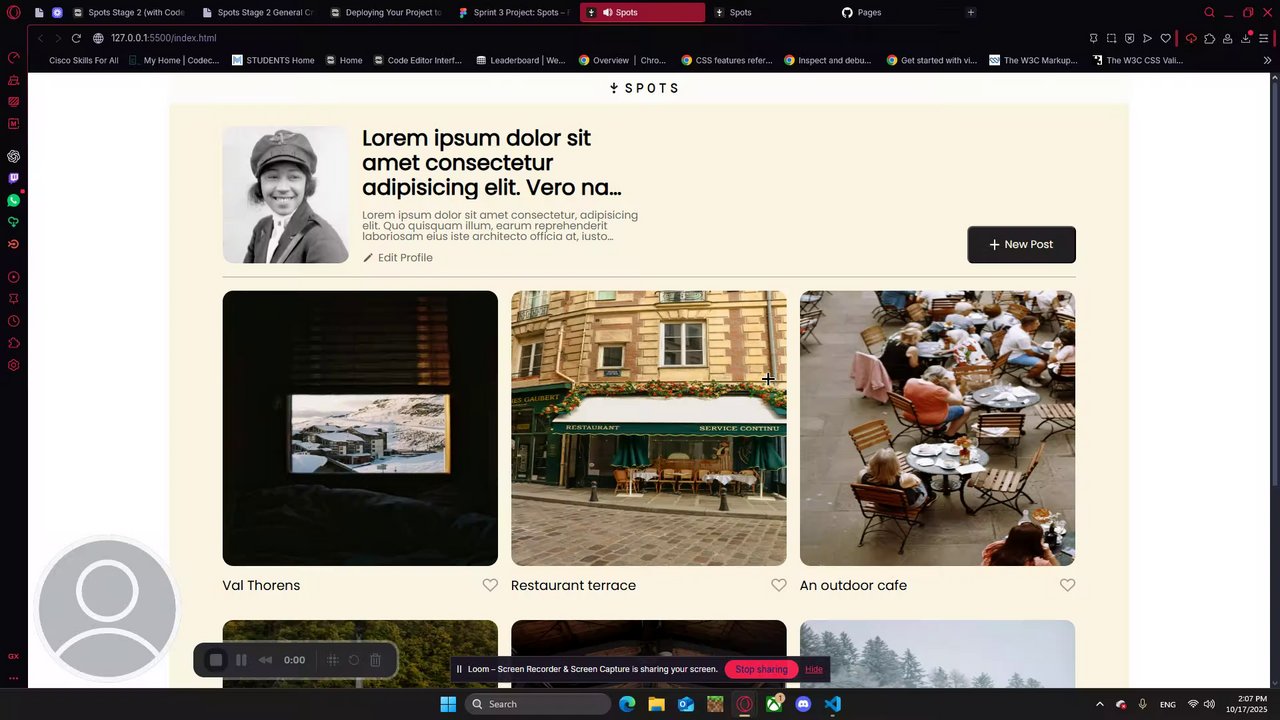
Task: Open sidebar more options dots
Action: (14, 678)
